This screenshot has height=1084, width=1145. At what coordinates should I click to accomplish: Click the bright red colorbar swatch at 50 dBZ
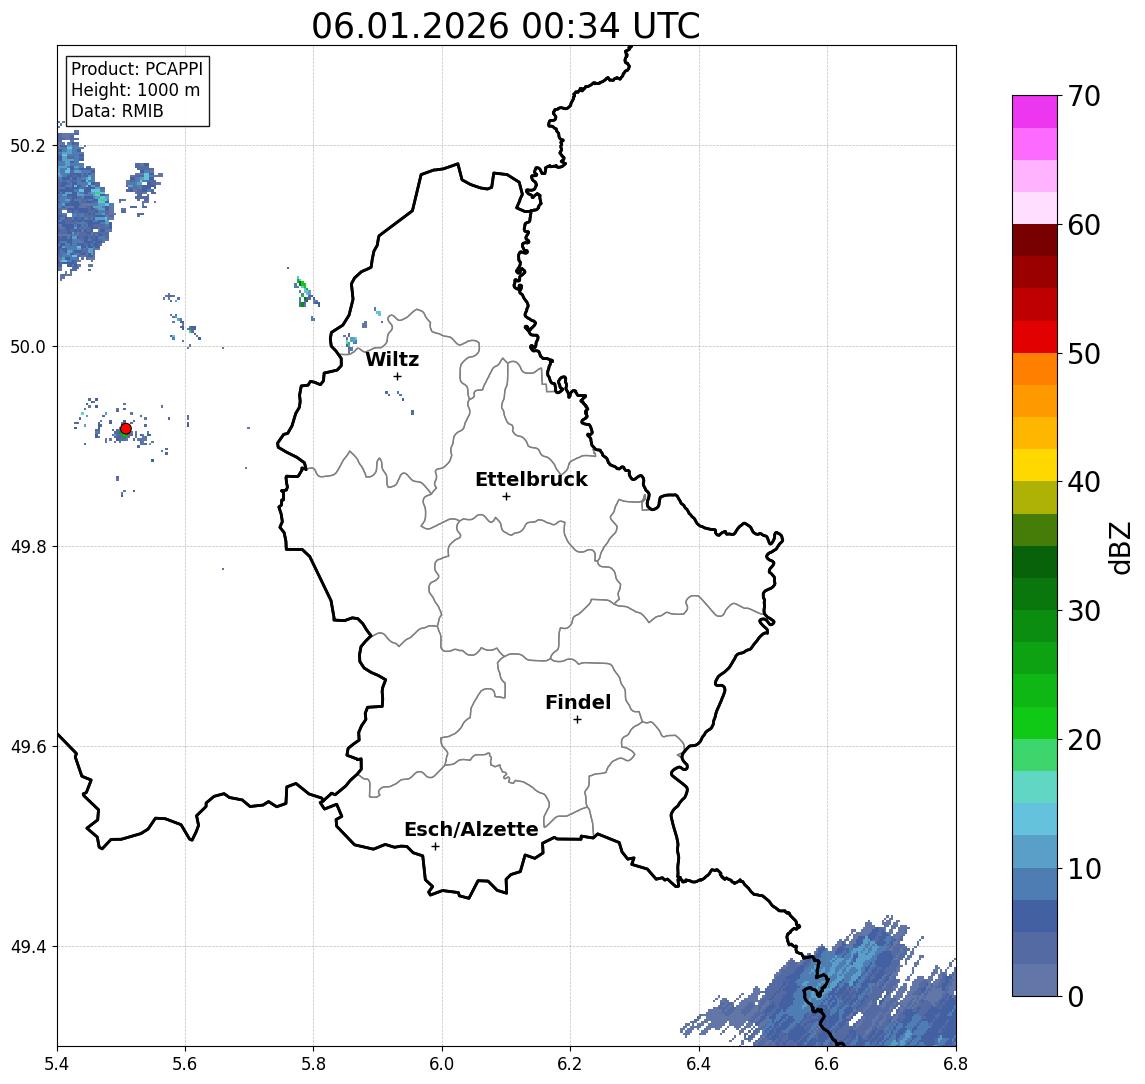click(1035, 337)
